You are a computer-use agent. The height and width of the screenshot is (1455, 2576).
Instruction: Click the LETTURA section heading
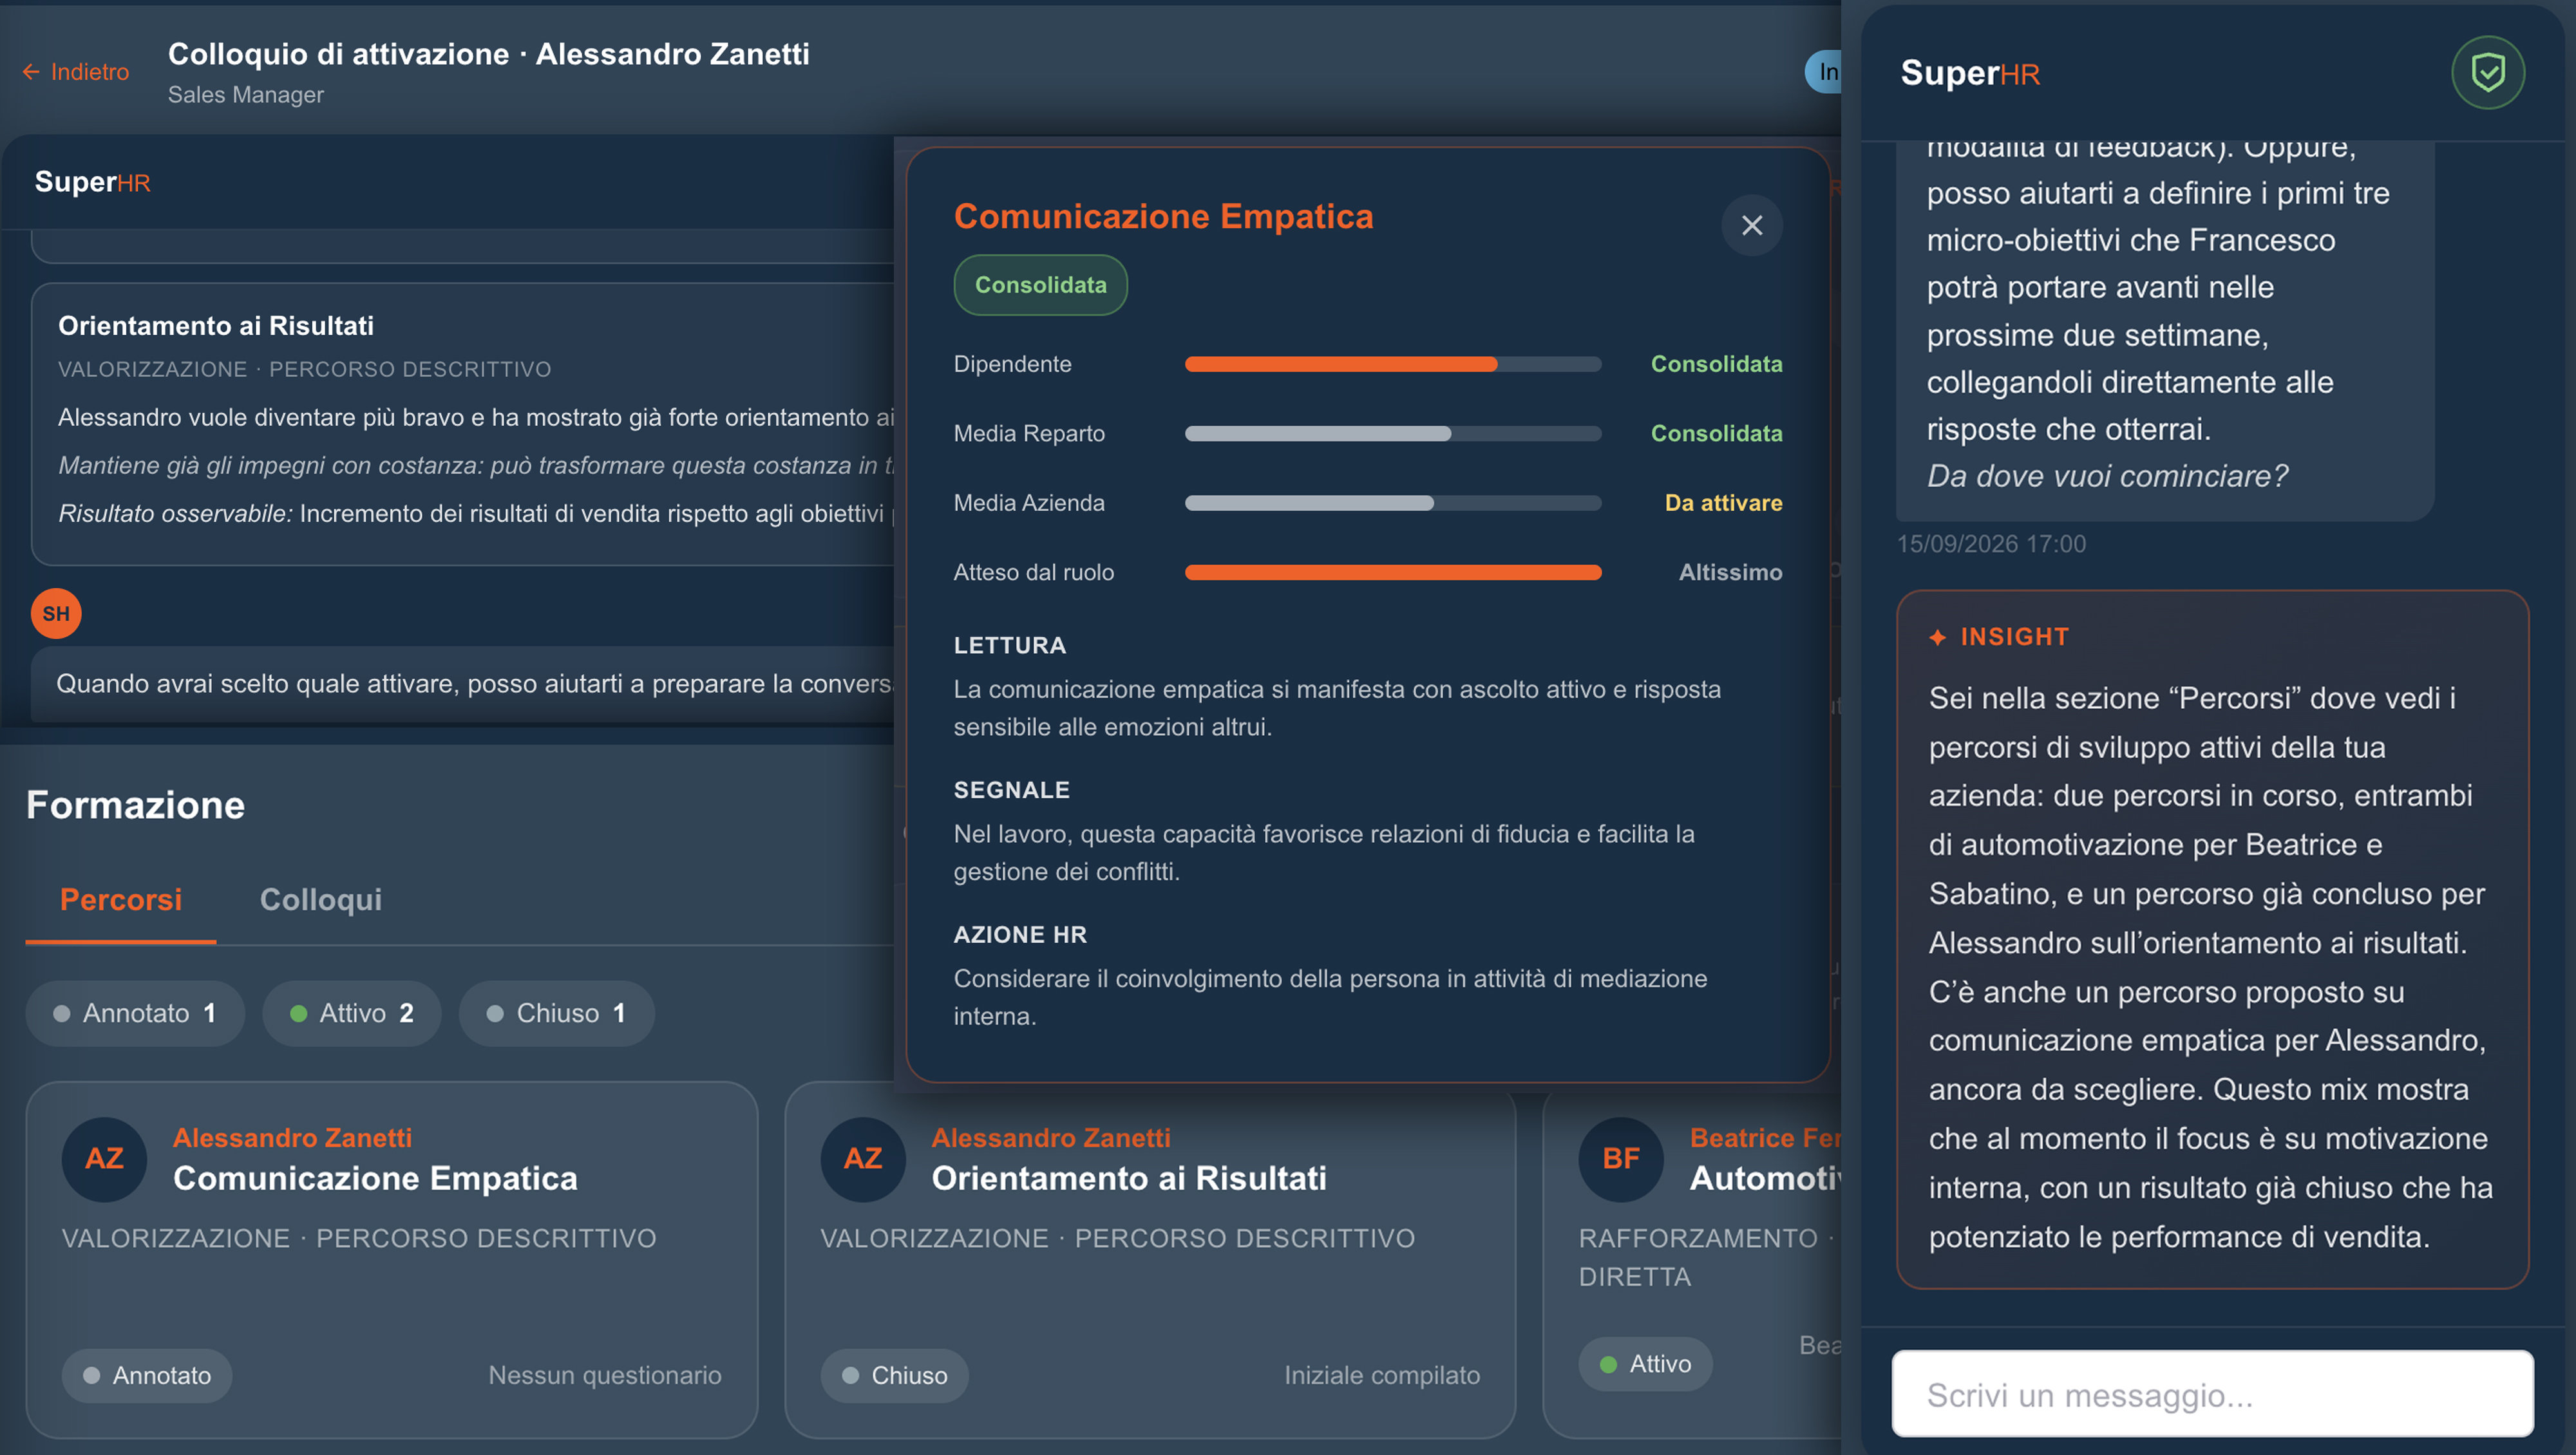pos(1010,645)
